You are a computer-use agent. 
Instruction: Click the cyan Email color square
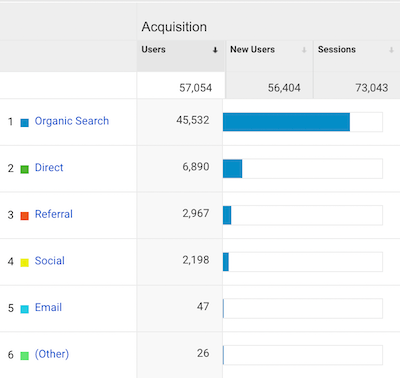pos(25,309)
